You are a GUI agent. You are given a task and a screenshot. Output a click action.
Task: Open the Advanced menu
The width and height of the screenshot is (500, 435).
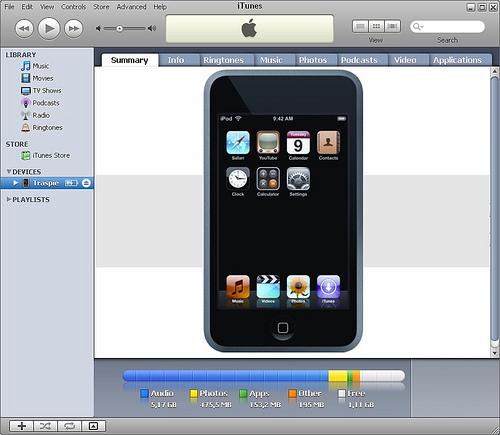click(131, 7)
